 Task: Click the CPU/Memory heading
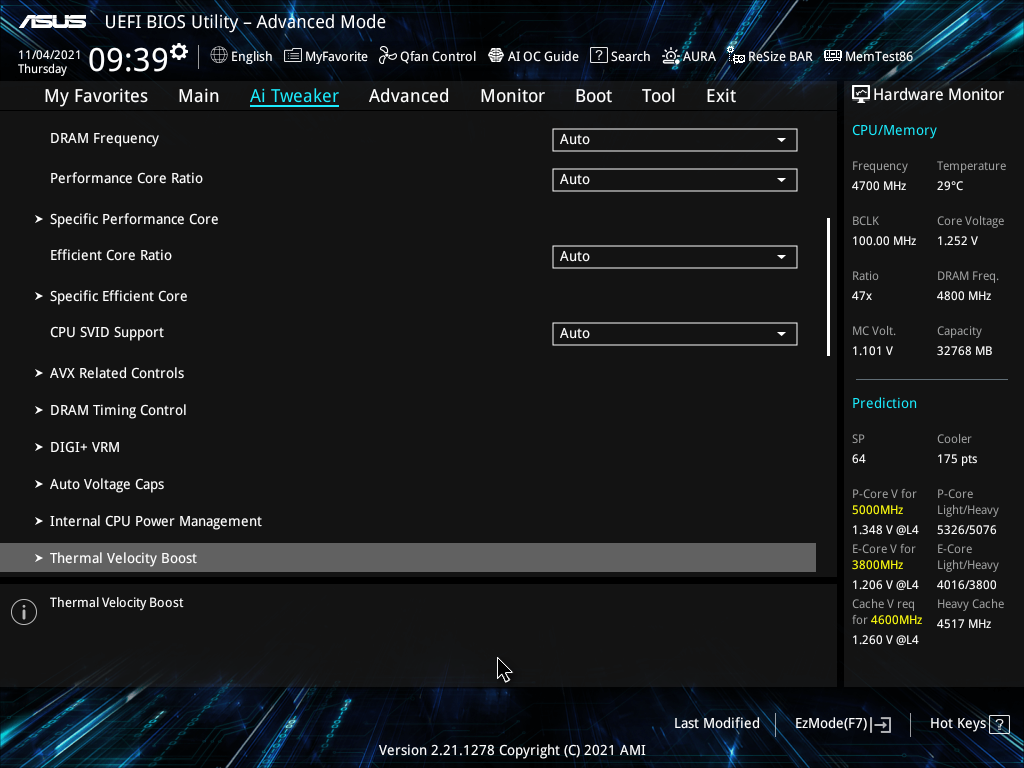pyautogui.click(x=894, y=131)
